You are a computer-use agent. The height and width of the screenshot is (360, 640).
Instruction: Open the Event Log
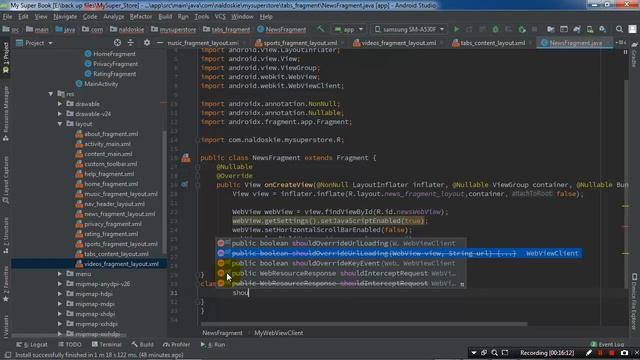coord(607,344)
